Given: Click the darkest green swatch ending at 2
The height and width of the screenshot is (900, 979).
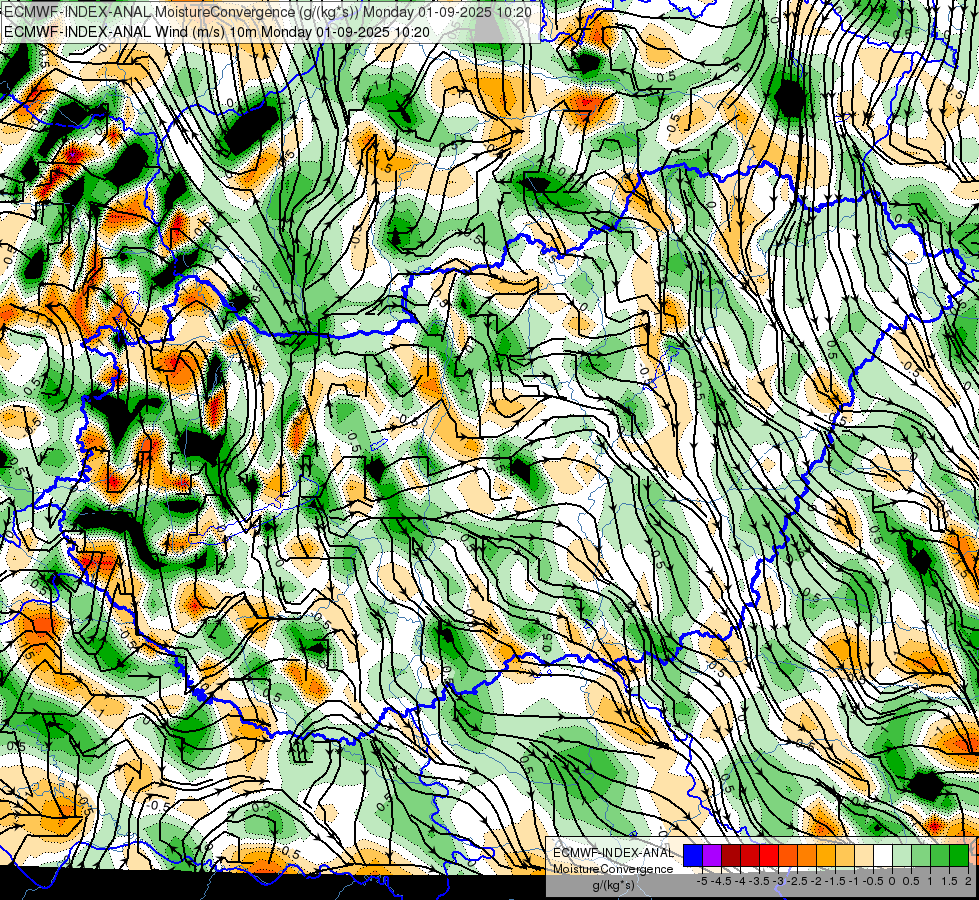Looking at the screenshot, I should point(959,855).
